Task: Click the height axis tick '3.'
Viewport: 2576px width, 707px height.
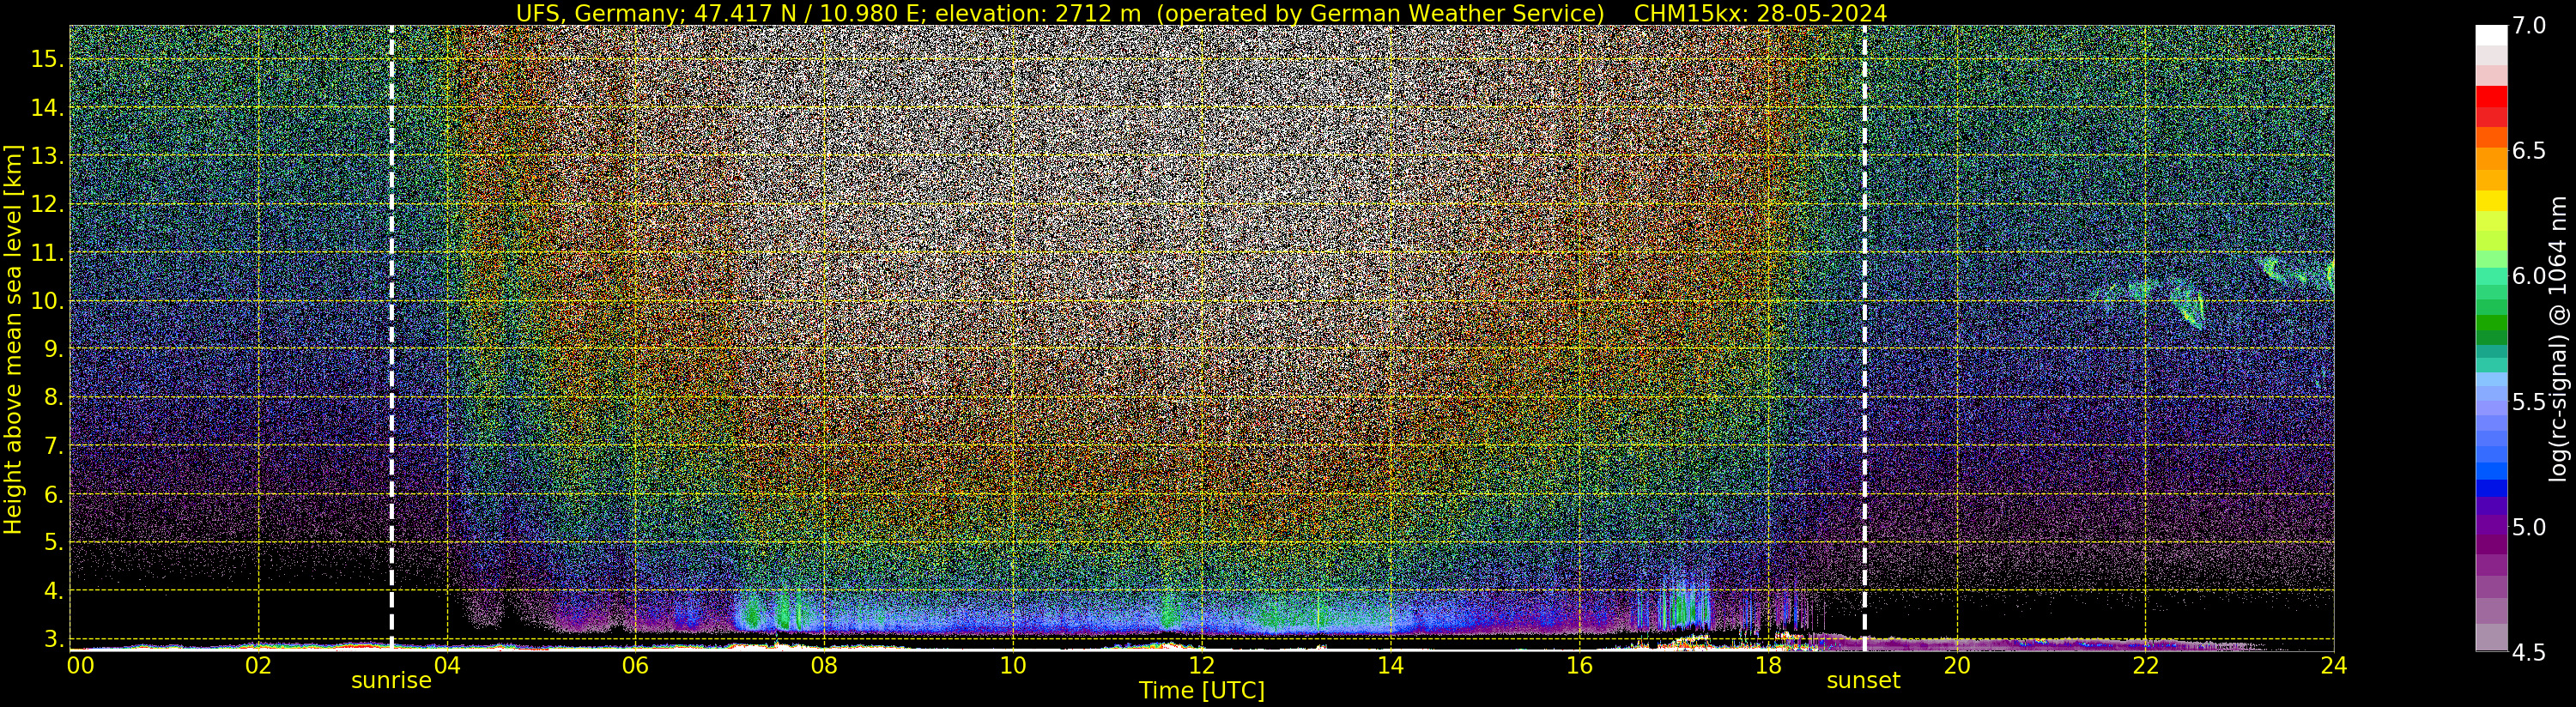Action: click(54, 639)
